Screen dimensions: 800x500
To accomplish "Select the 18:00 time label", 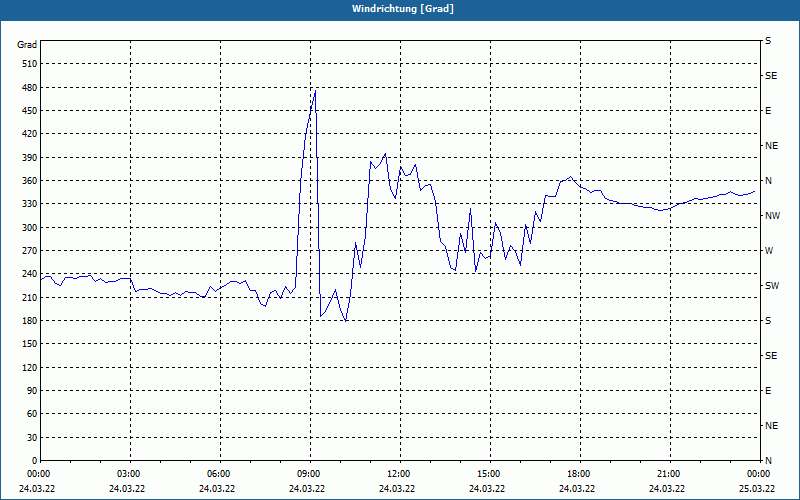I will pyautogui.click(x=579, y=474).
